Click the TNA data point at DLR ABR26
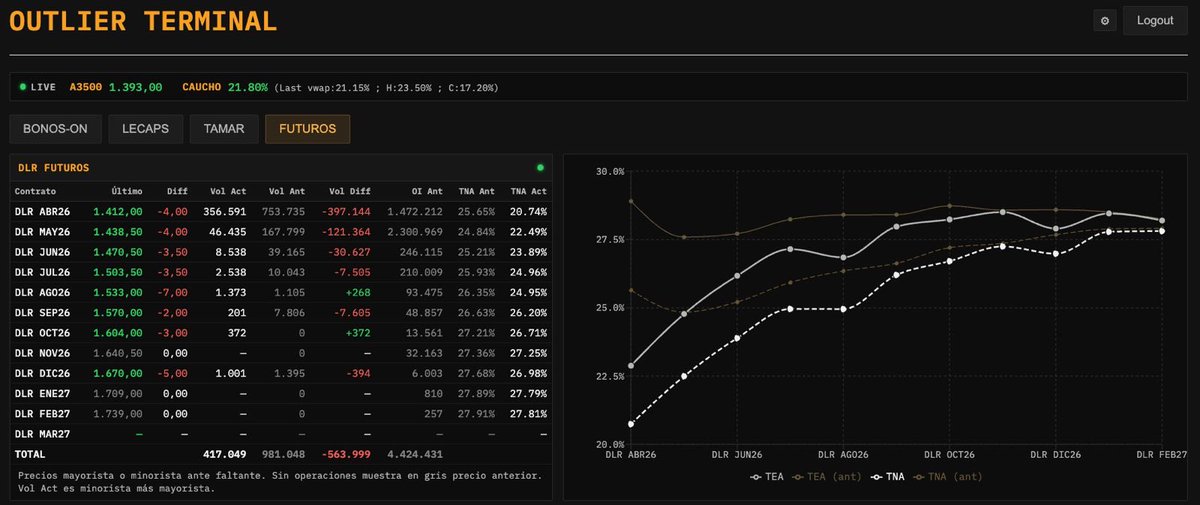This screenshot has height=505, width=1200. point(631,424)
